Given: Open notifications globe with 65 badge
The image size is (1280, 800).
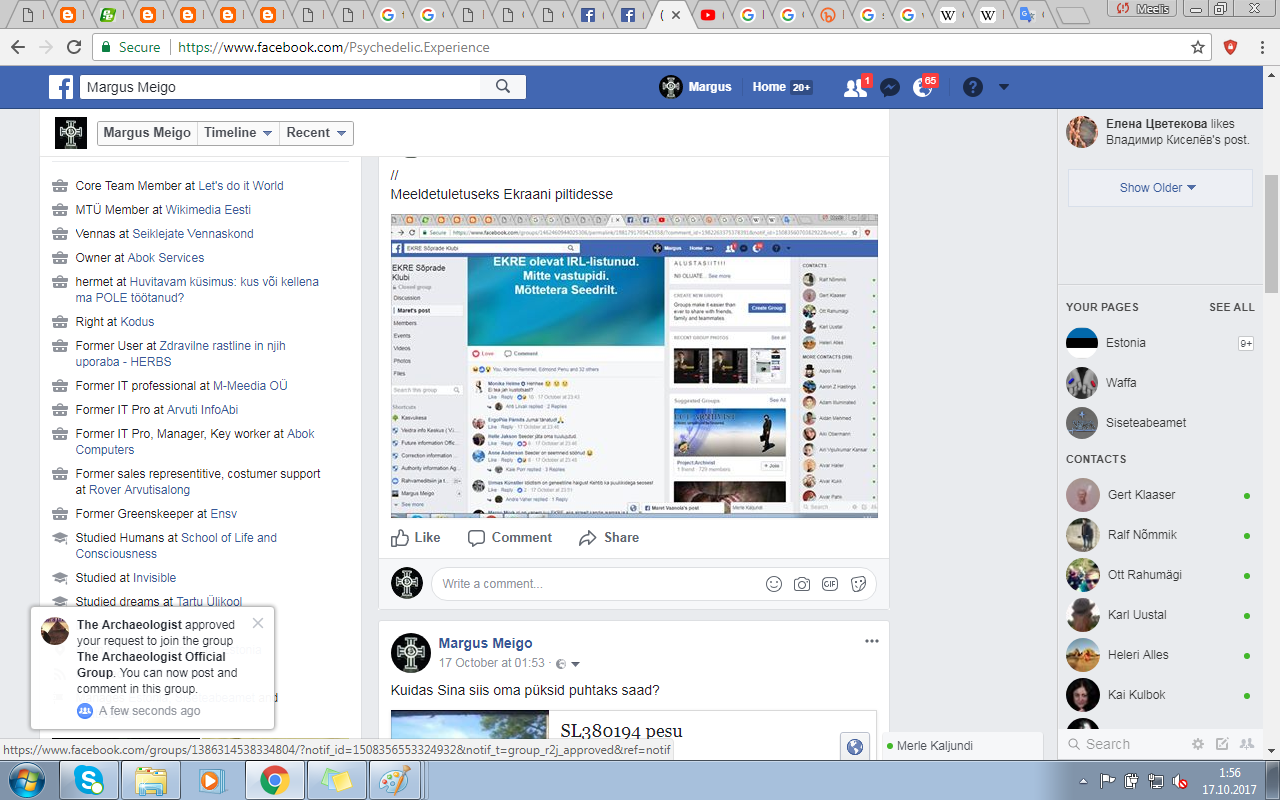Looking at the screenshot, I should [x=923, y=87].
